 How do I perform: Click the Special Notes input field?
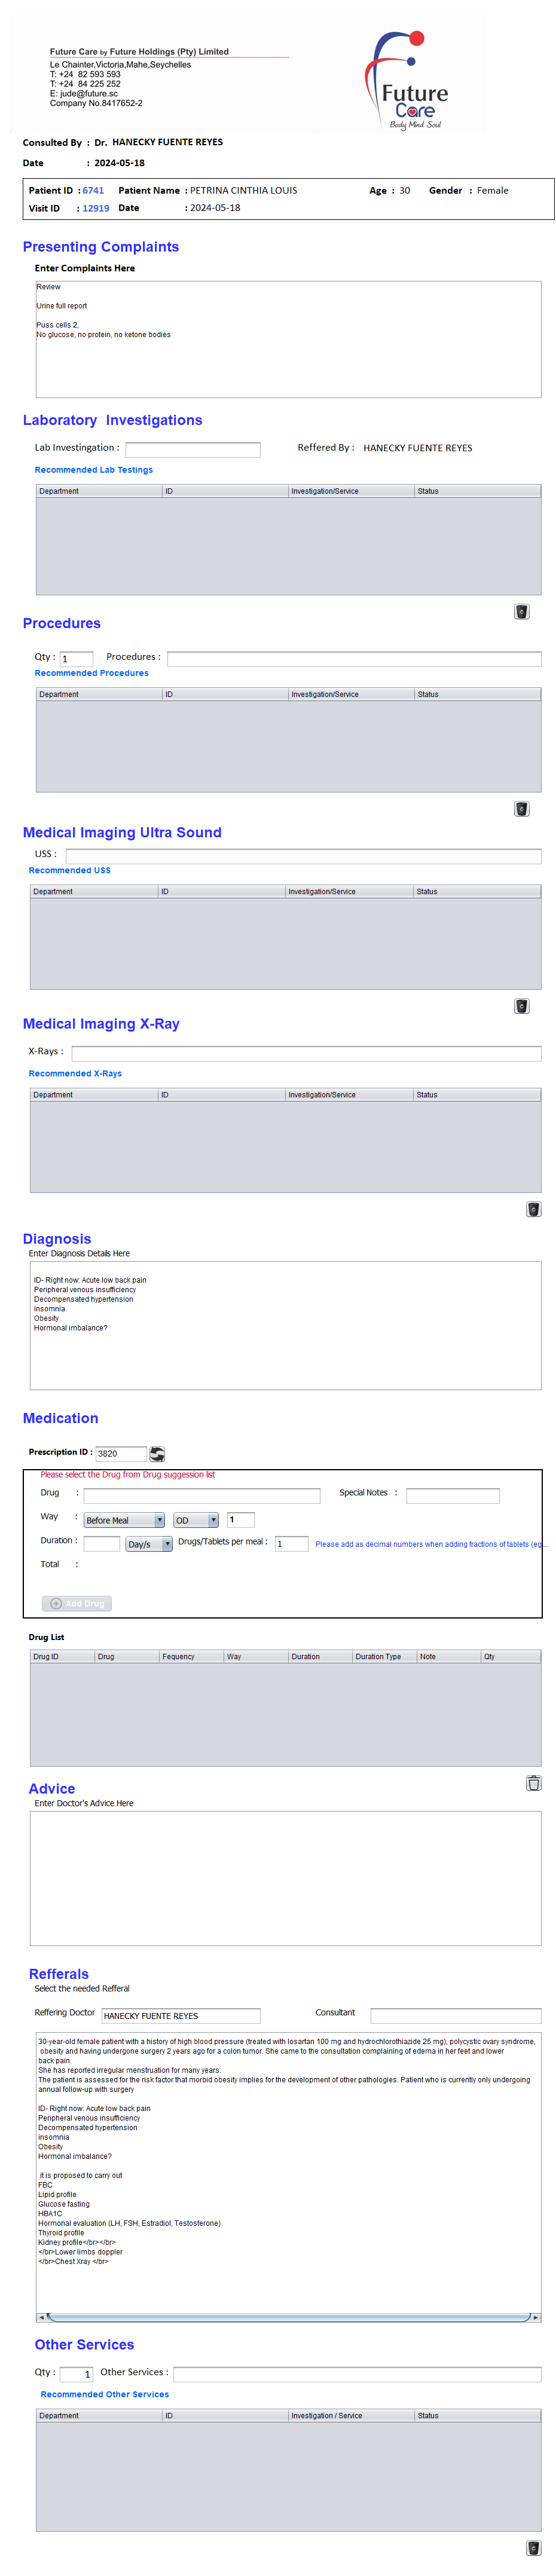(x=452, y=1495)
